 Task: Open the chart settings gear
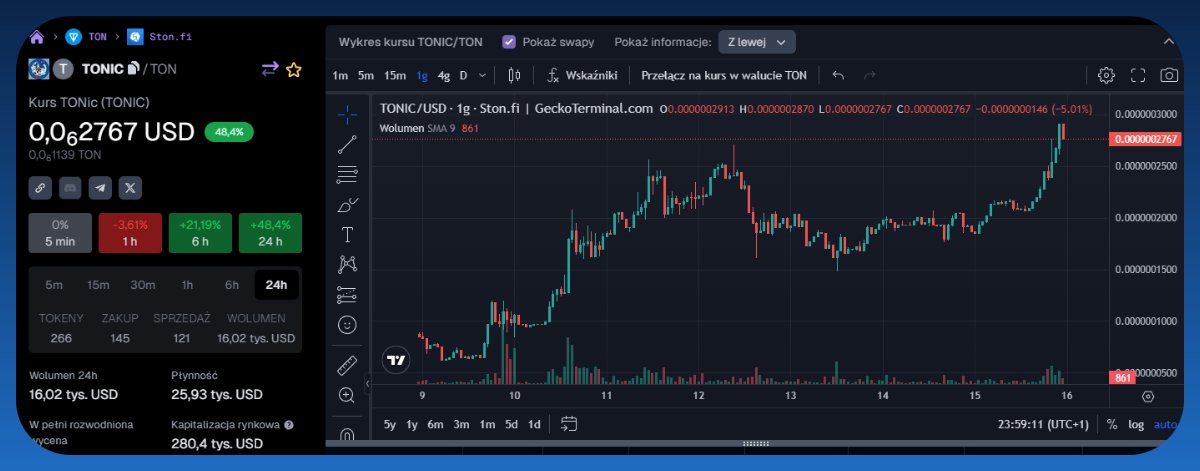coord(1106,75)
